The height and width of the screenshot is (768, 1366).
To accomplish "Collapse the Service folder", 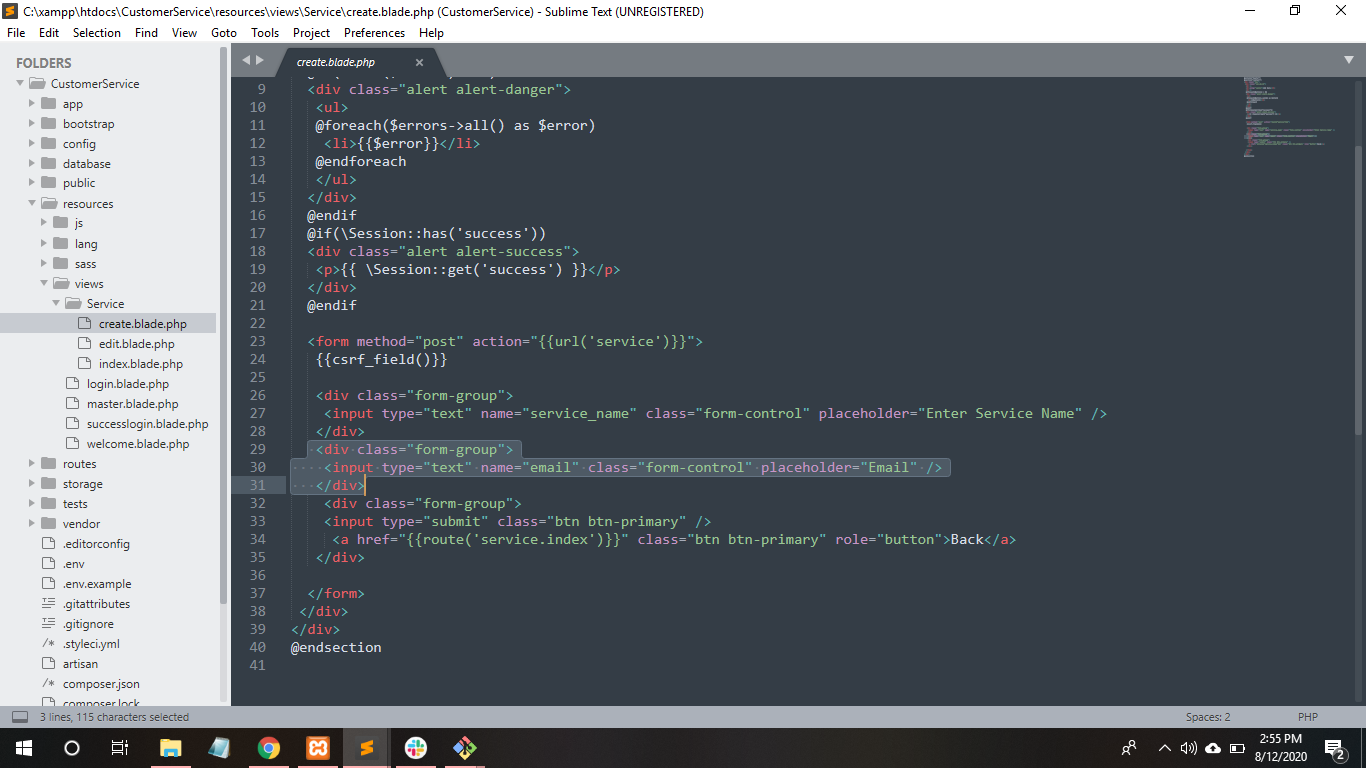I will [x=57, y=304].
